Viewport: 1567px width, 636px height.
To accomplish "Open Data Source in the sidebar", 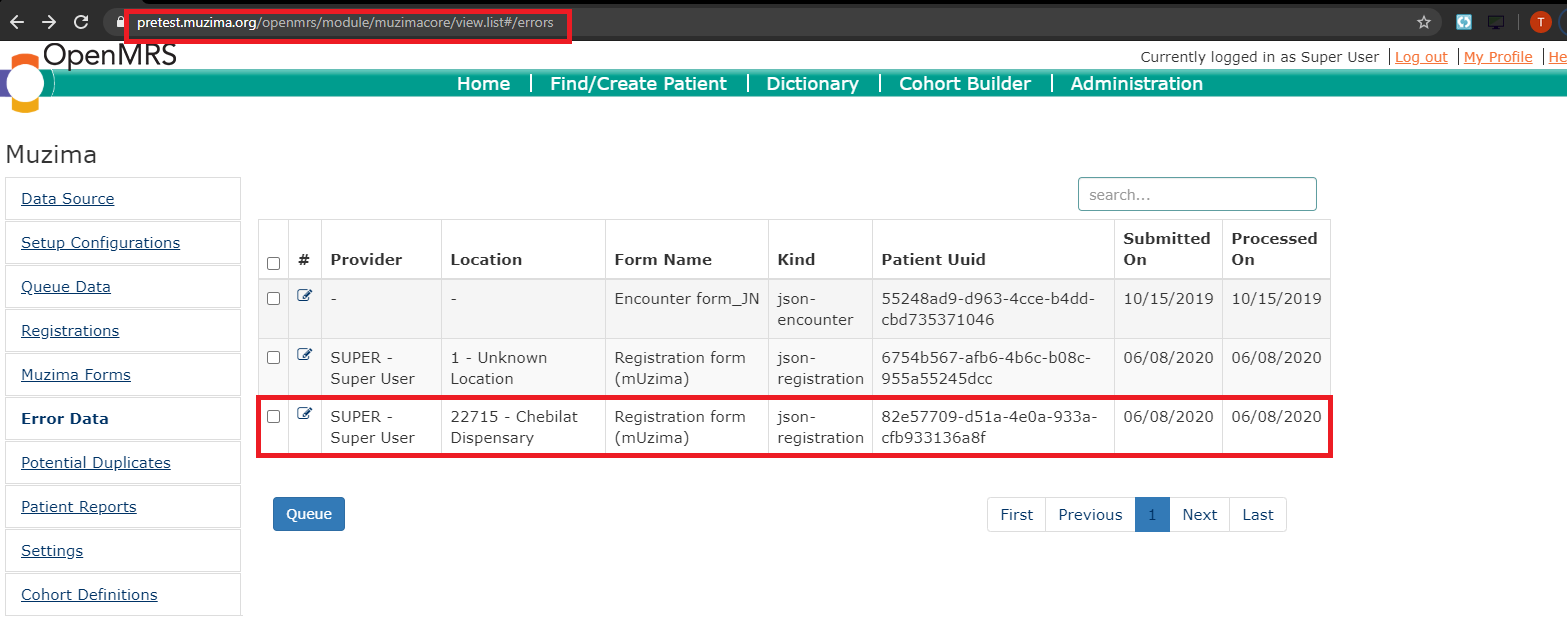I will coord(68,199).
